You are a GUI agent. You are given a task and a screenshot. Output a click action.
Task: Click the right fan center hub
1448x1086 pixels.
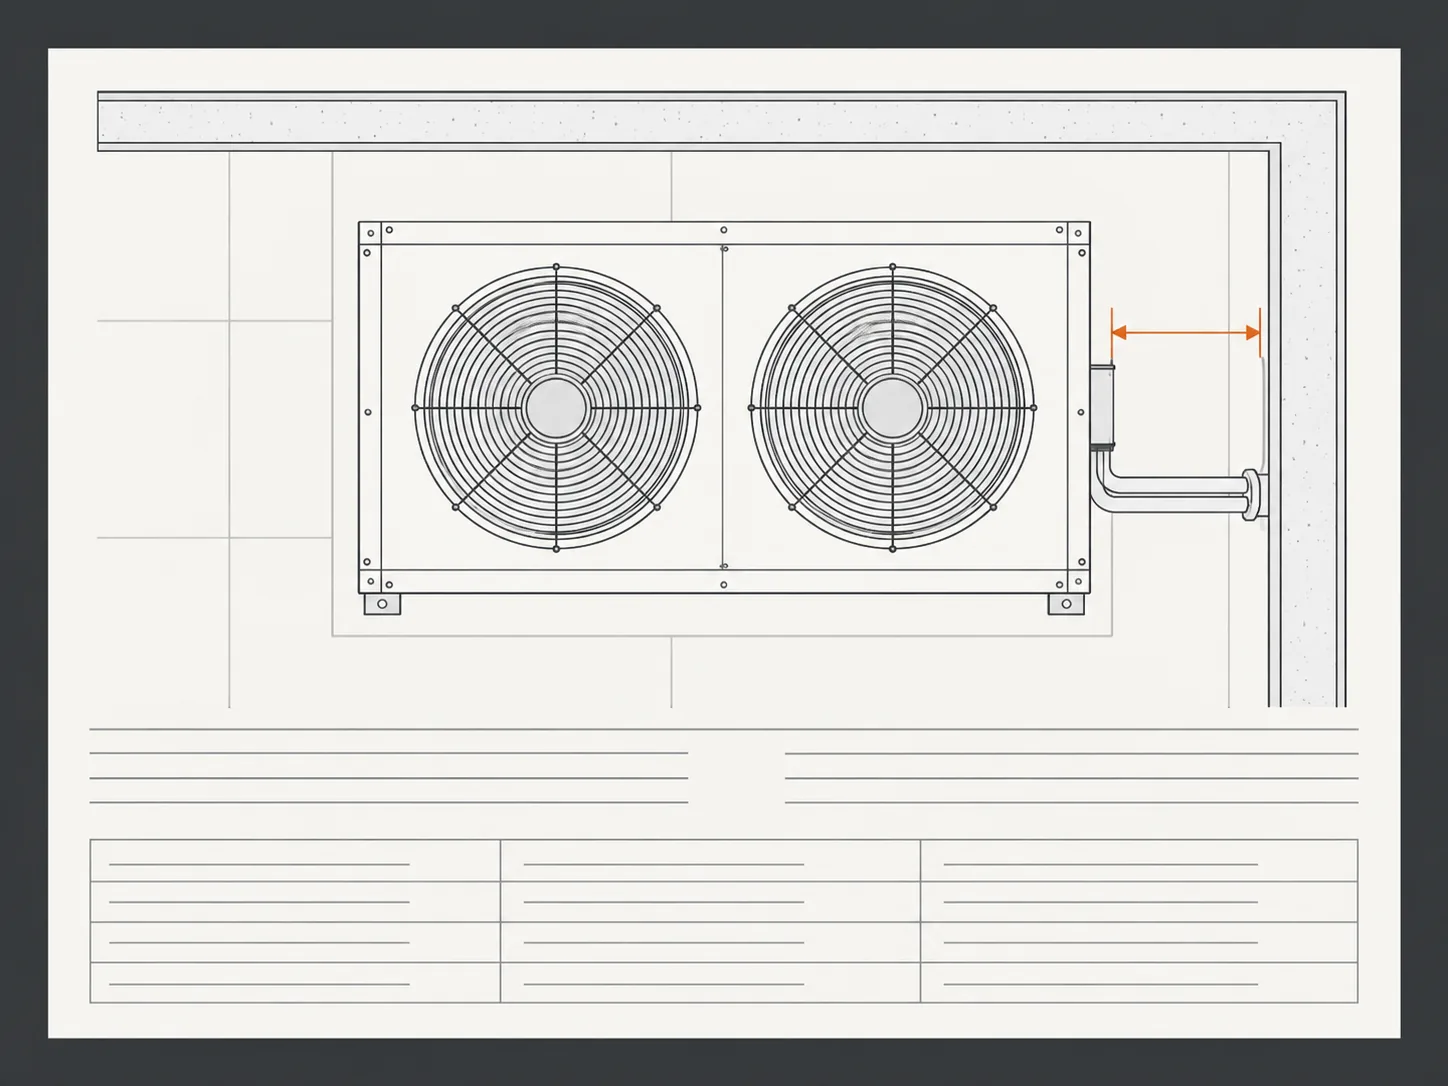[x=892, y=408]
